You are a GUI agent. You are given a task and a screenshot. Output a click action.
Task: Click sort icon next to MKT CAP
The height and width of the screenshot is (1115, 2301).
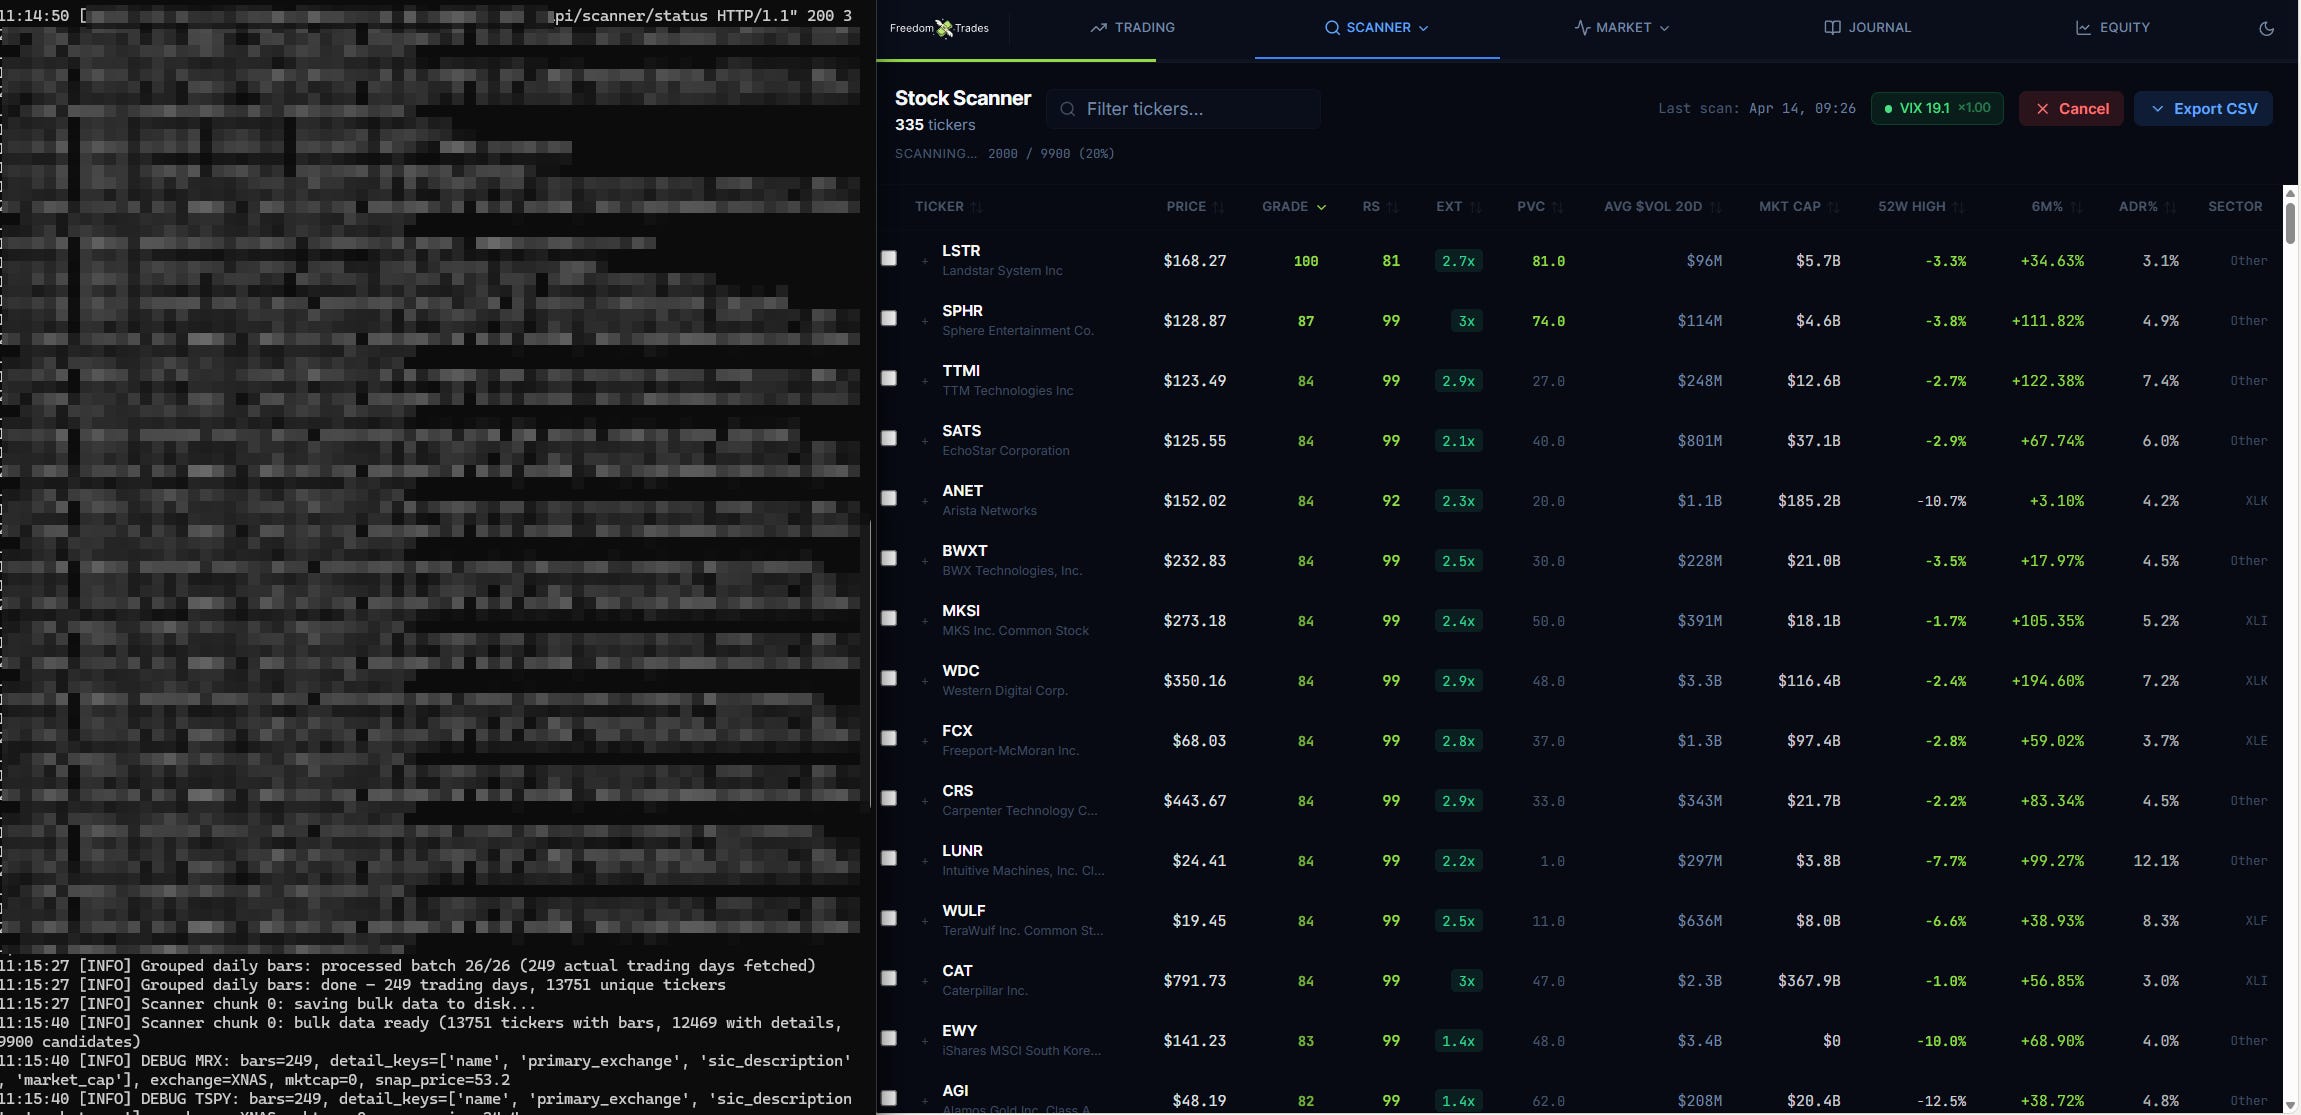coord(1833,207)
